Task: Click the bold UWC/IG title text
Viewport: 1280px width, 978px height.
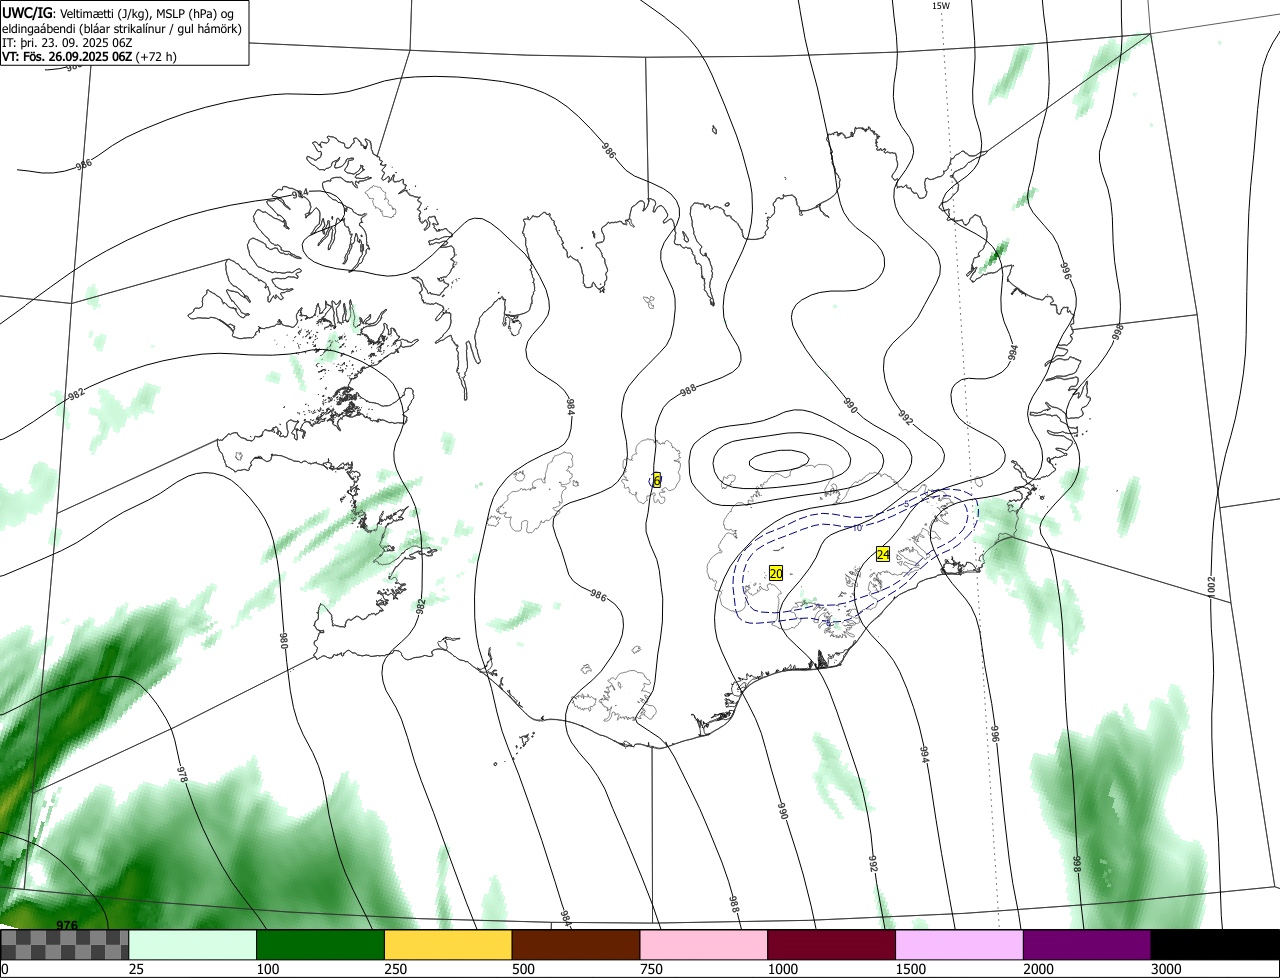Action: tap(27, 13)
